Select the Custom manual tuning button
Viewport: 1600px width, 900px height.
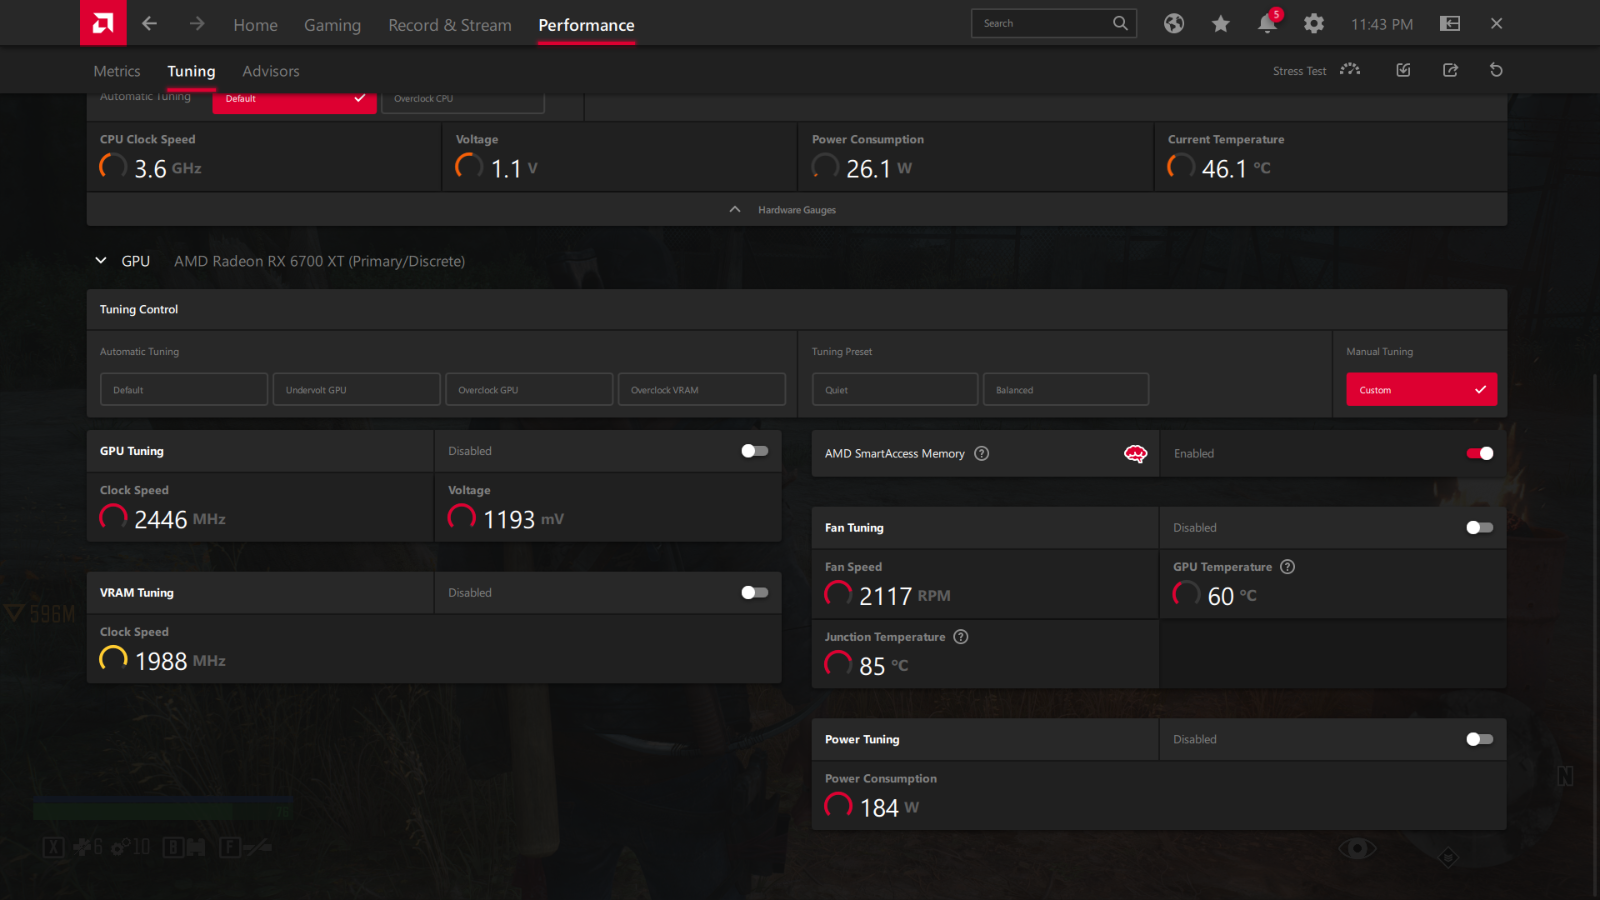coord(1422,389)
